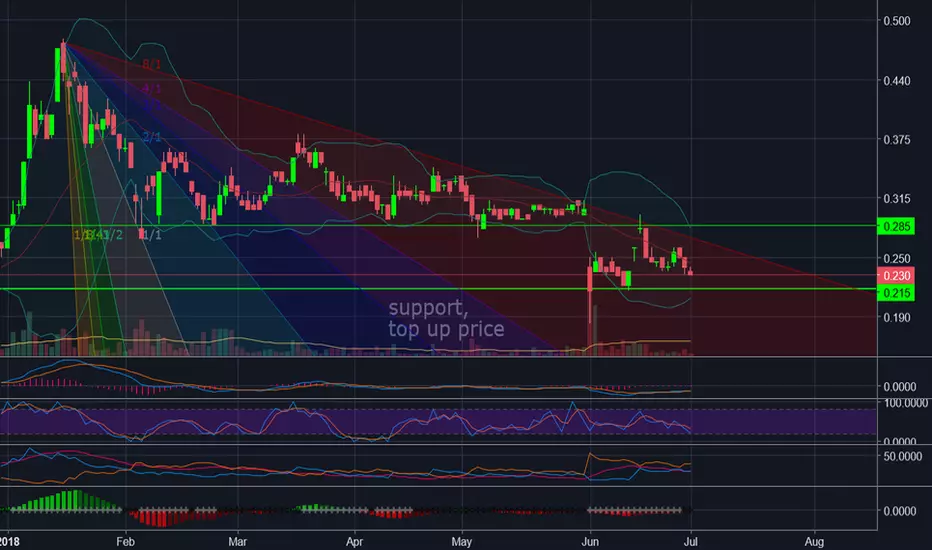932x550 pixels.
Task: Click the 0.315 price axis value
Action: [897, 199]
